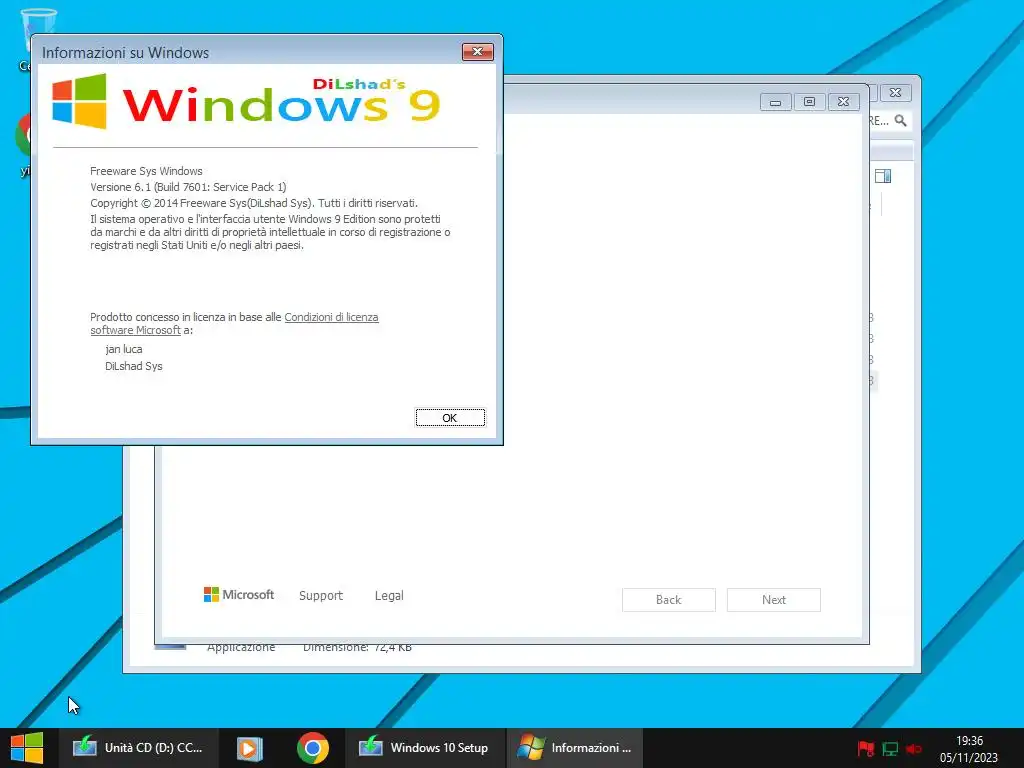Close the Explorer window behind Setup
The width and height of the screenshot is (1024, 768).
click(895, 93)
